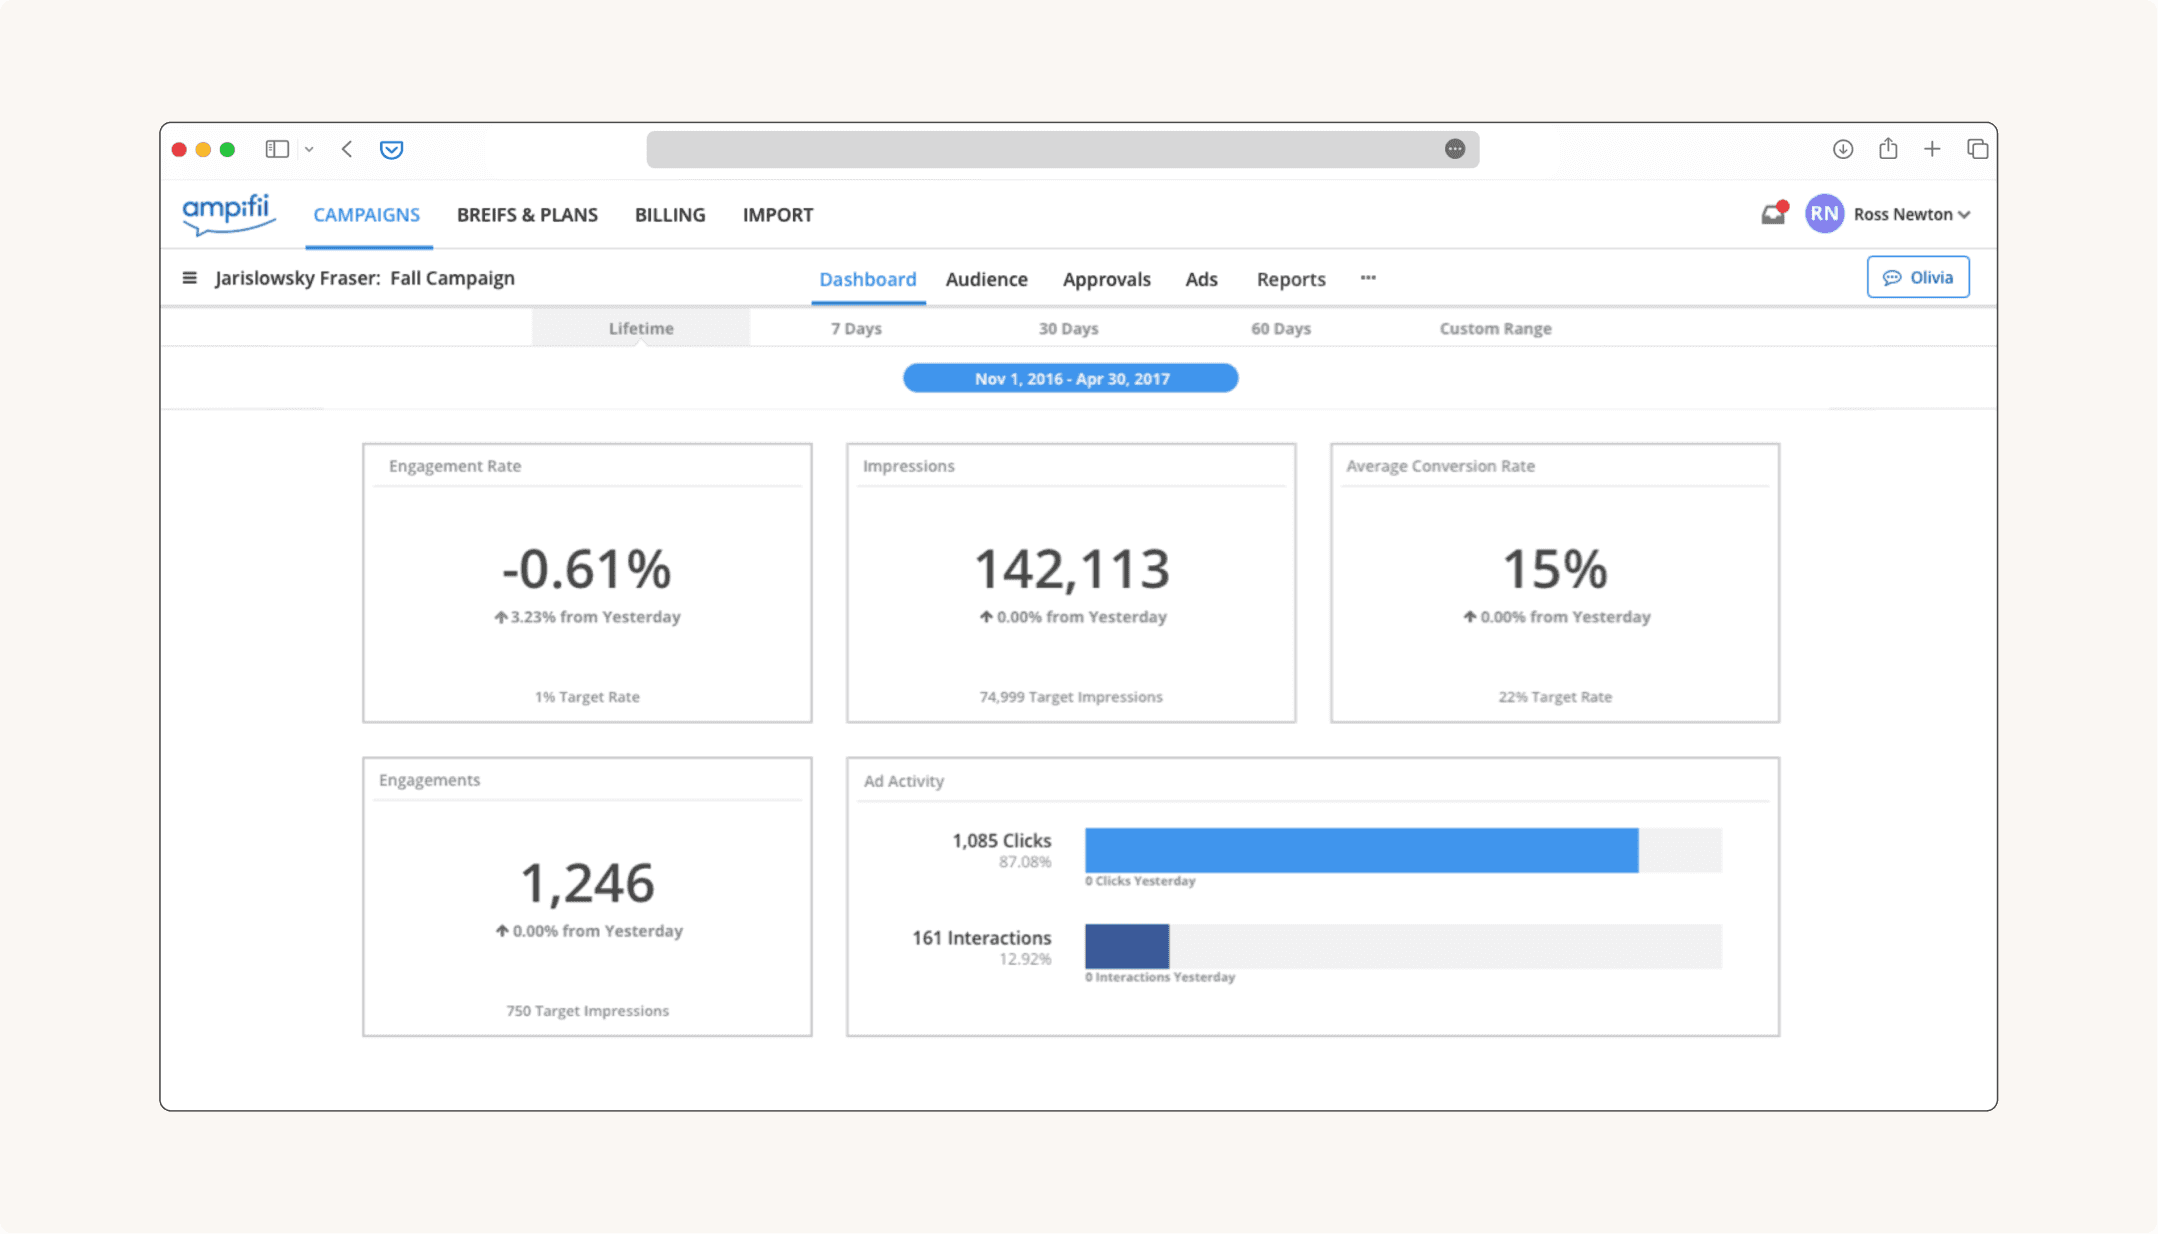Viewport: 2158px width, 1234px height.
Task: Toggle the browser sidebar
Action: (x=276, y=148)
